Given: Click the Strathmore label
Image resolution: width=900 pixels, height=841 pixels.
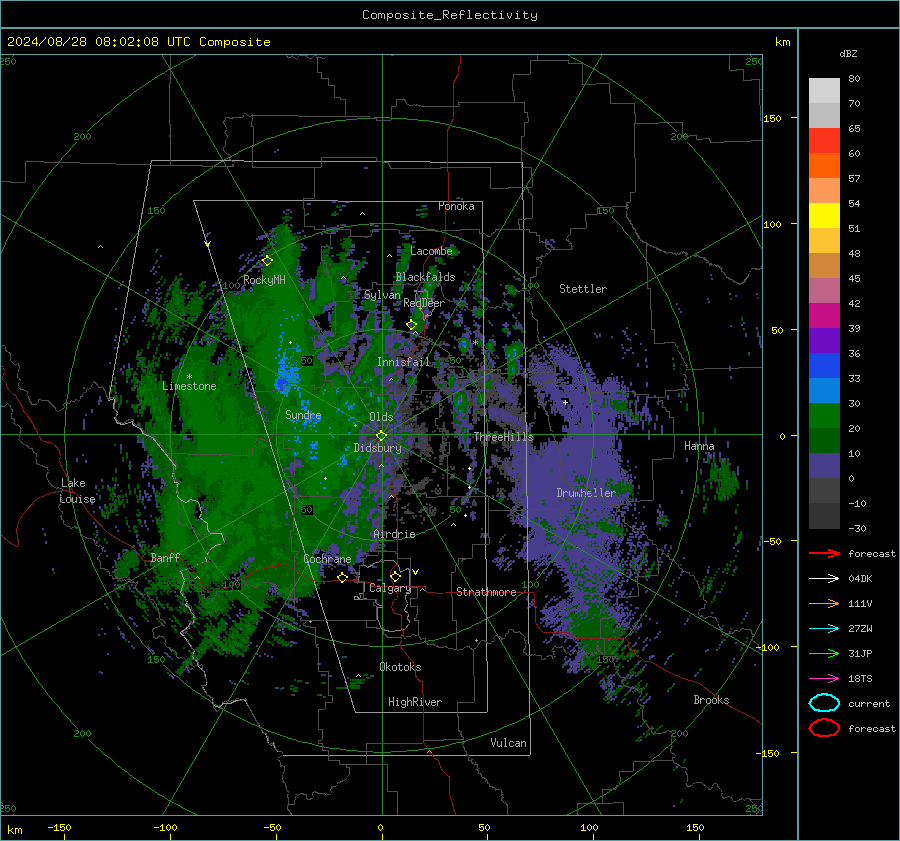Looking at the screenshot, I should (486, 592).
